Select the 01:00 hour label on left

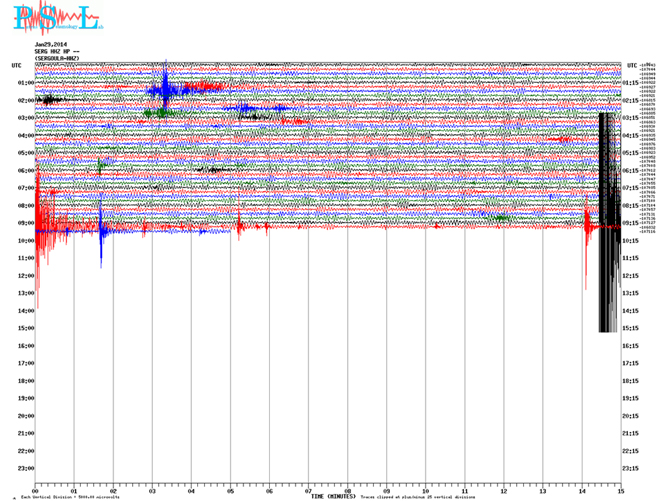(x=26, y=83)
